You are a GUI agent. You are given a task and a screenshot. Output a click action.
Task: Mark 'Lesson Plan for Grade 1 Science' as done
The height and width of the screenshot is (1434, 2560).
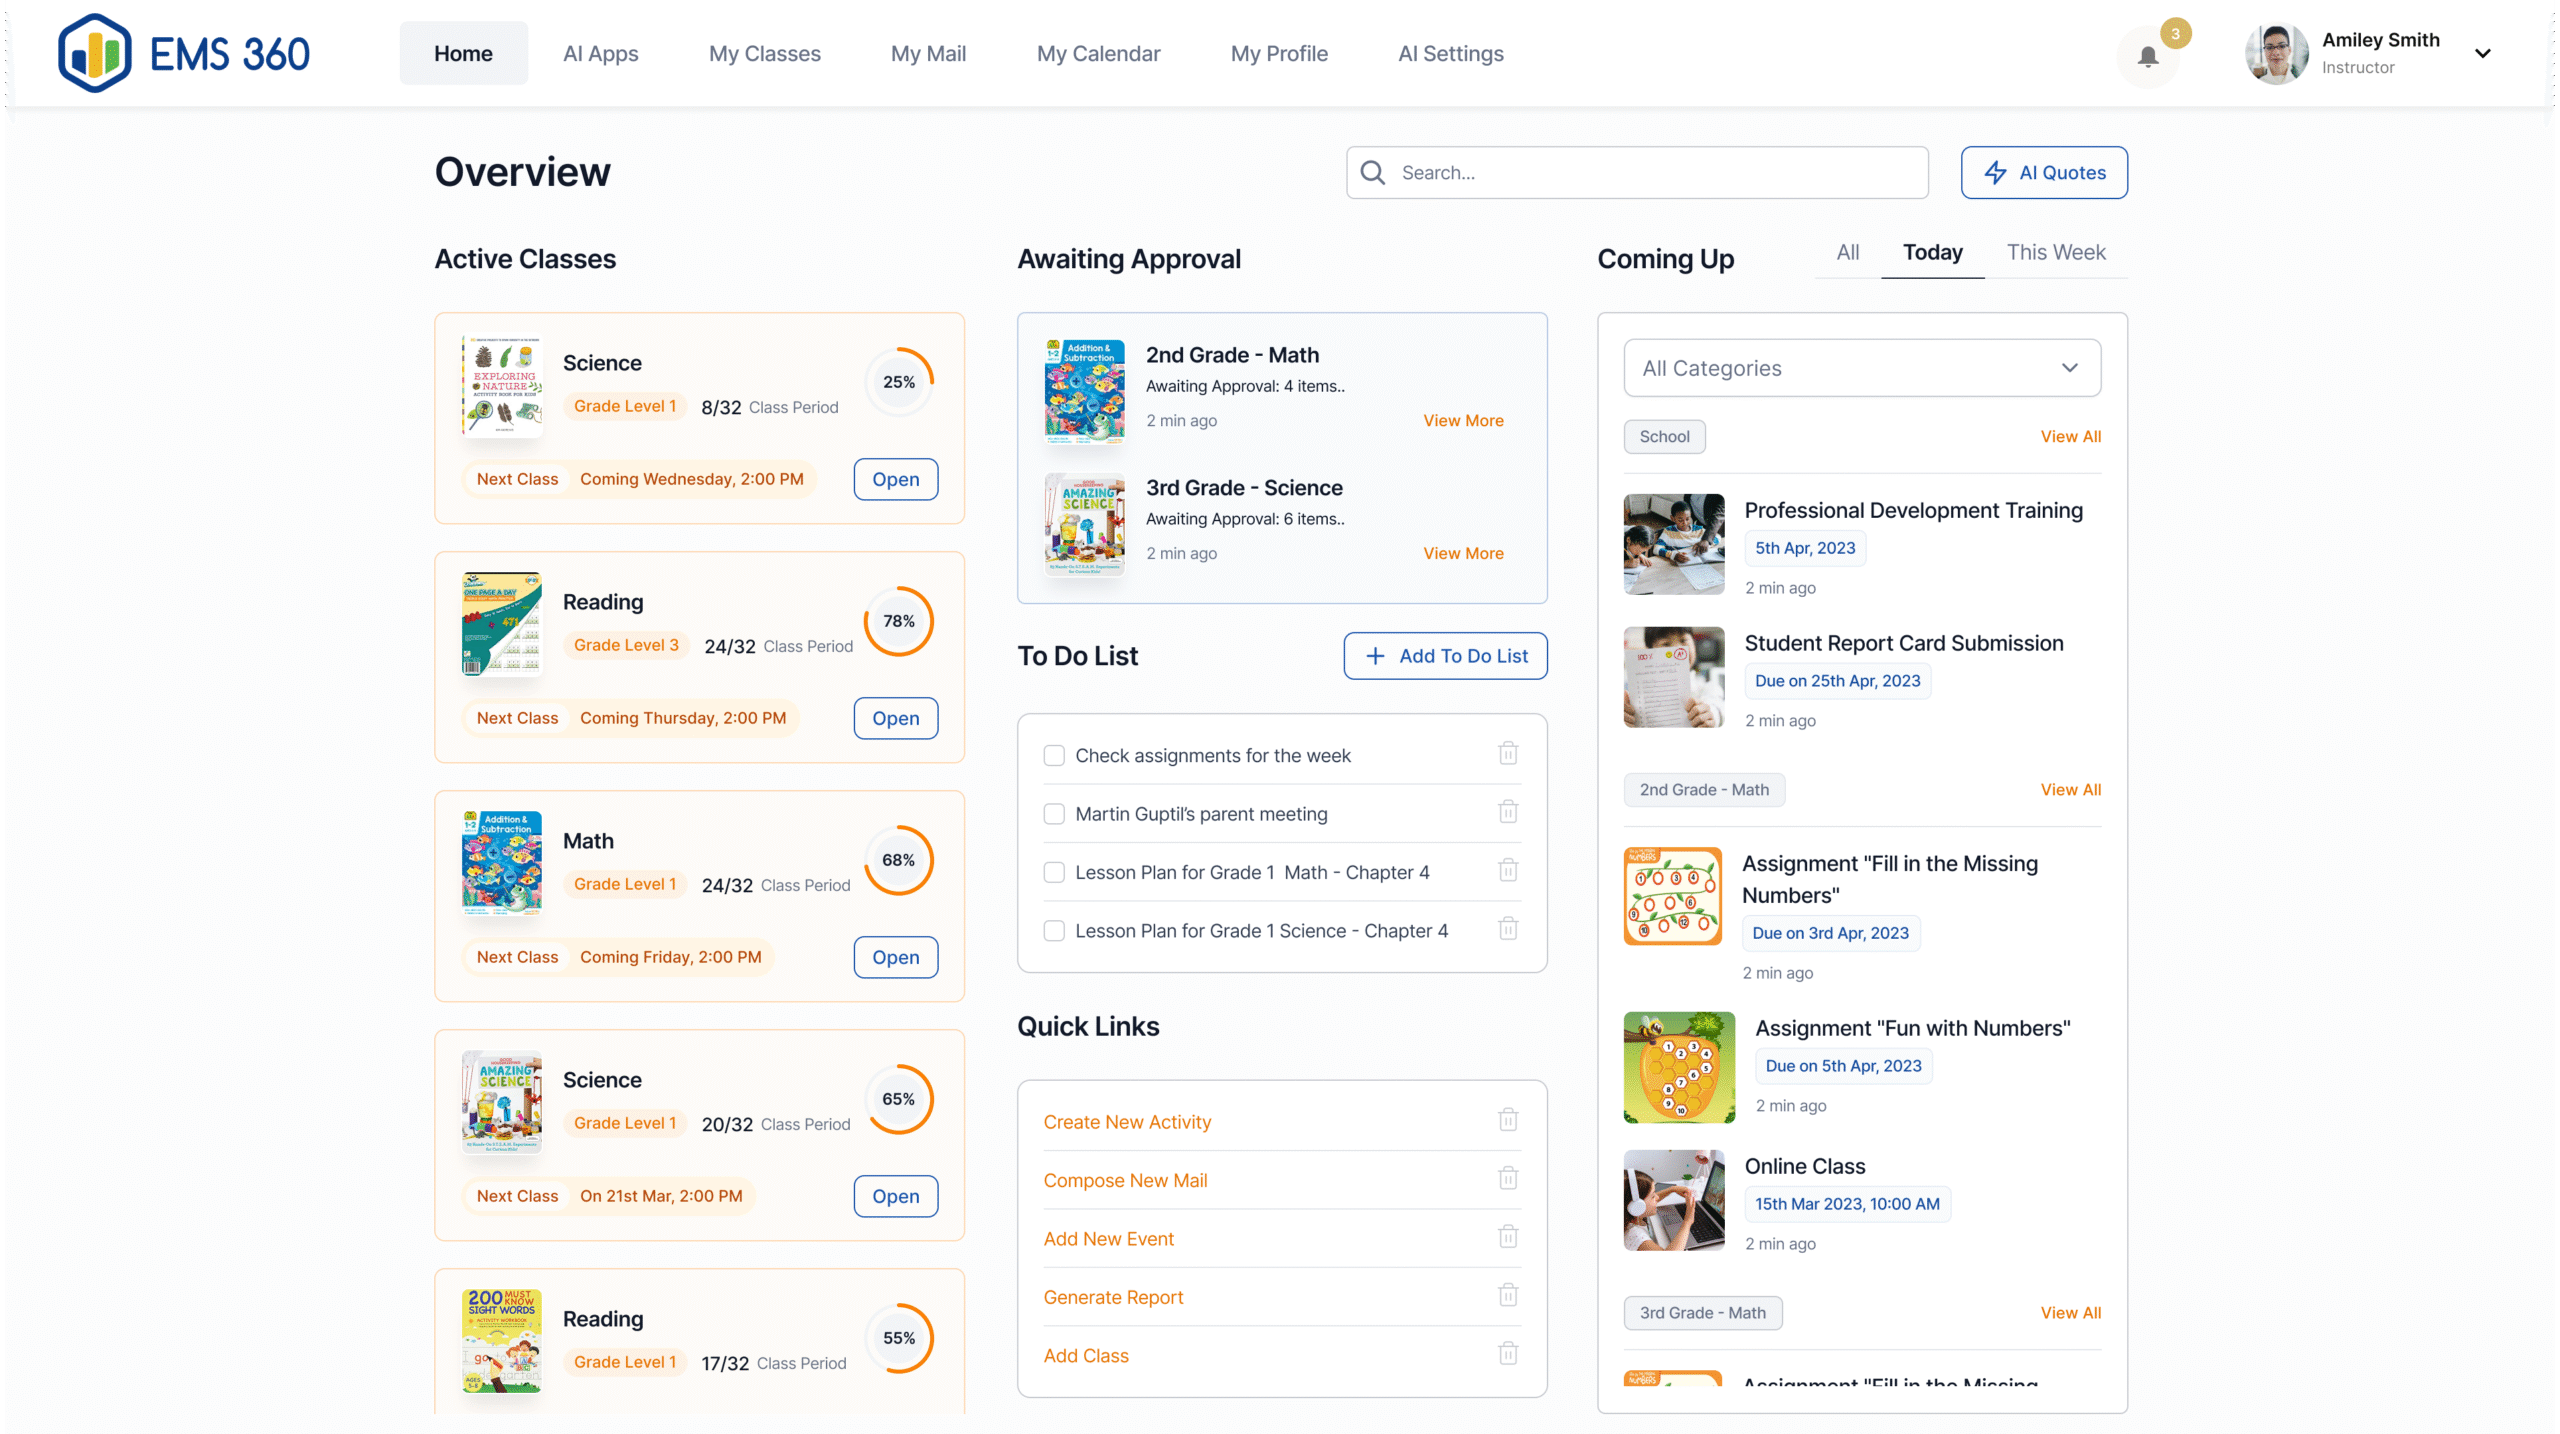pyautogui.click(x=1054, y=931)
